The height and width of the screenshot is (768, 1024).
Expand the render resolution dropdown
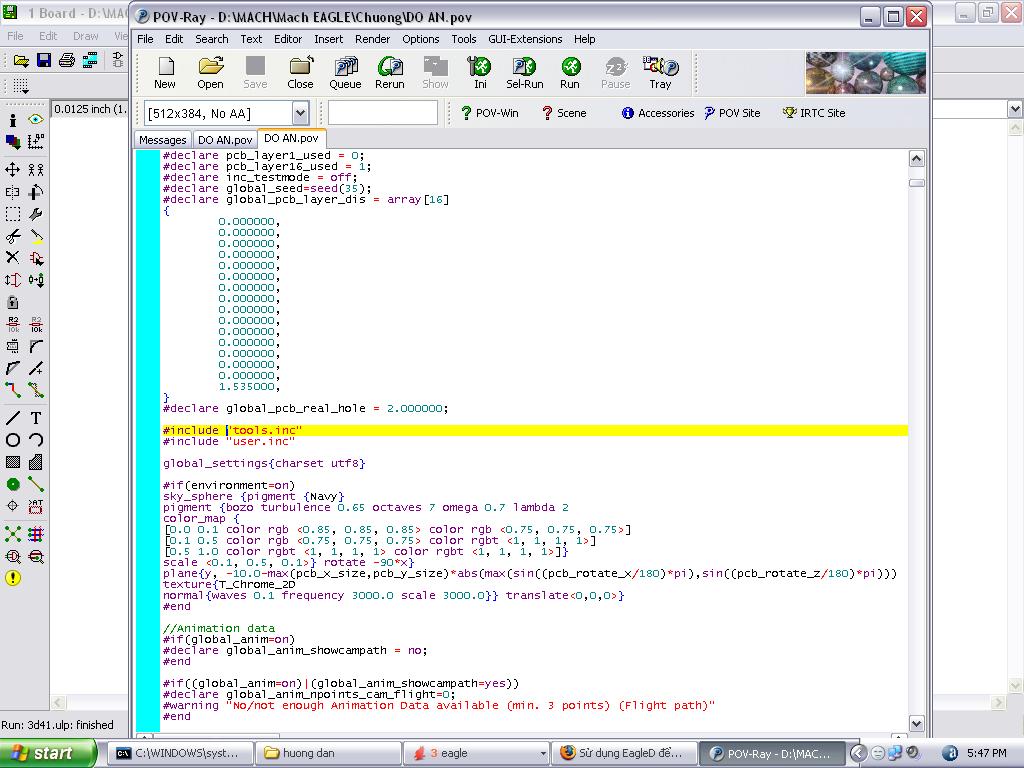[300, 113]
